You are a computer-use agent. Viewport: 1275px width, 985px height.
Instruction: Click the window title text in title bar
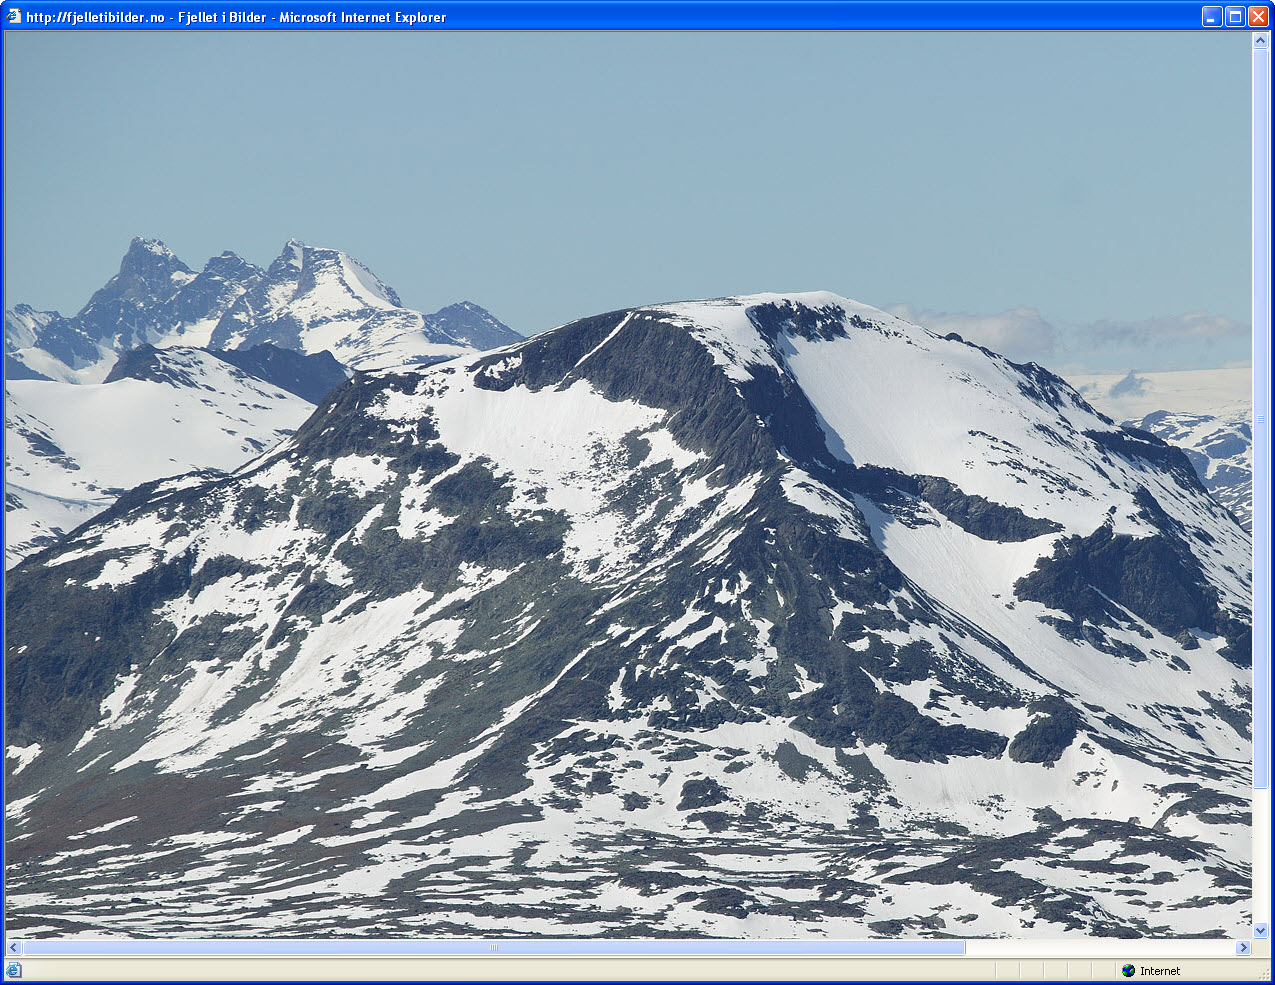[x=236, y=17]
